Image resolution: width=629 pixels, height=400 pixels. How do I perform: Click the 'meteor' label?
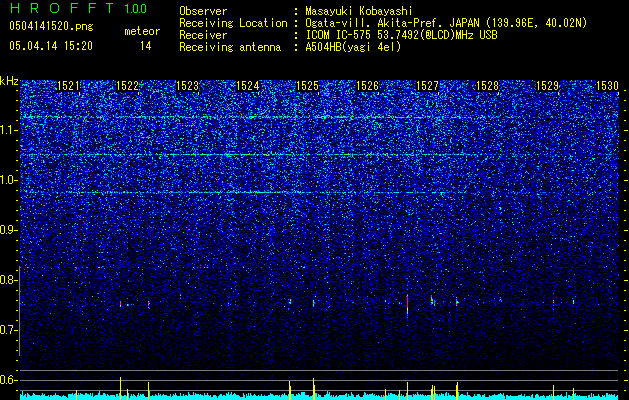point(142,31)
